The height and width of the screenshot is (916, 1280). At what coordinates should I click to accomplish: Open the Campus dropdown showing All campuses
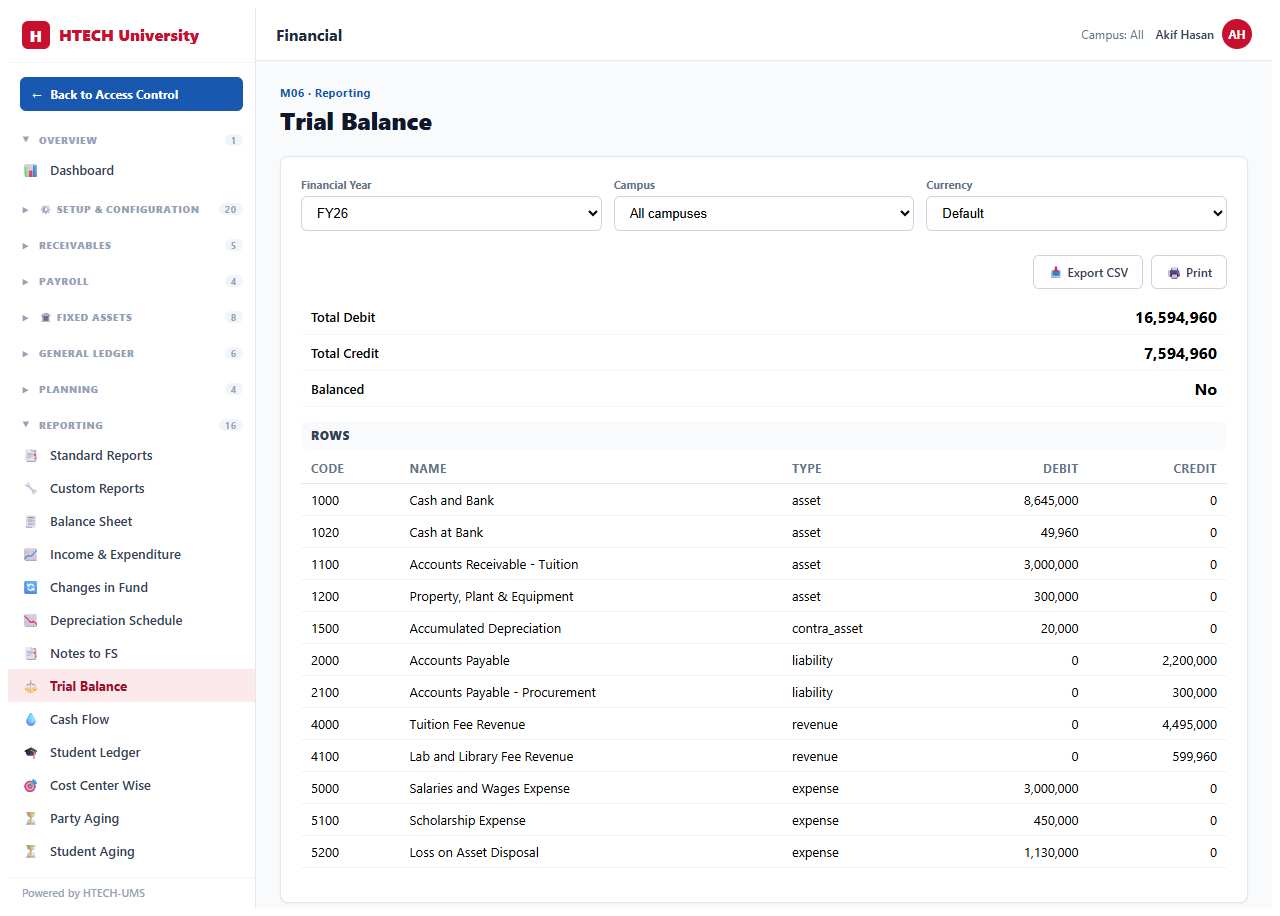point(764,213)
